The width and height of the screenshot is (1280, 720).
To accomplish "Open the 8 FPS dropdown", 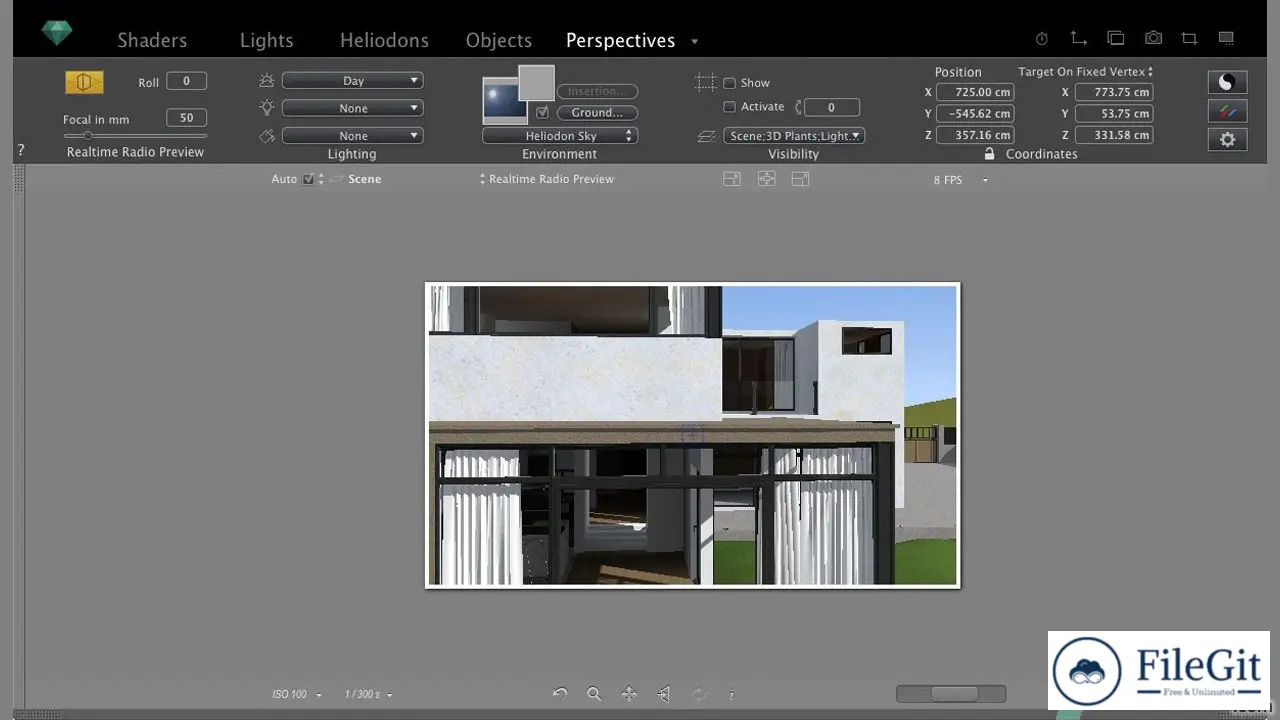I will tap(960, 180).
